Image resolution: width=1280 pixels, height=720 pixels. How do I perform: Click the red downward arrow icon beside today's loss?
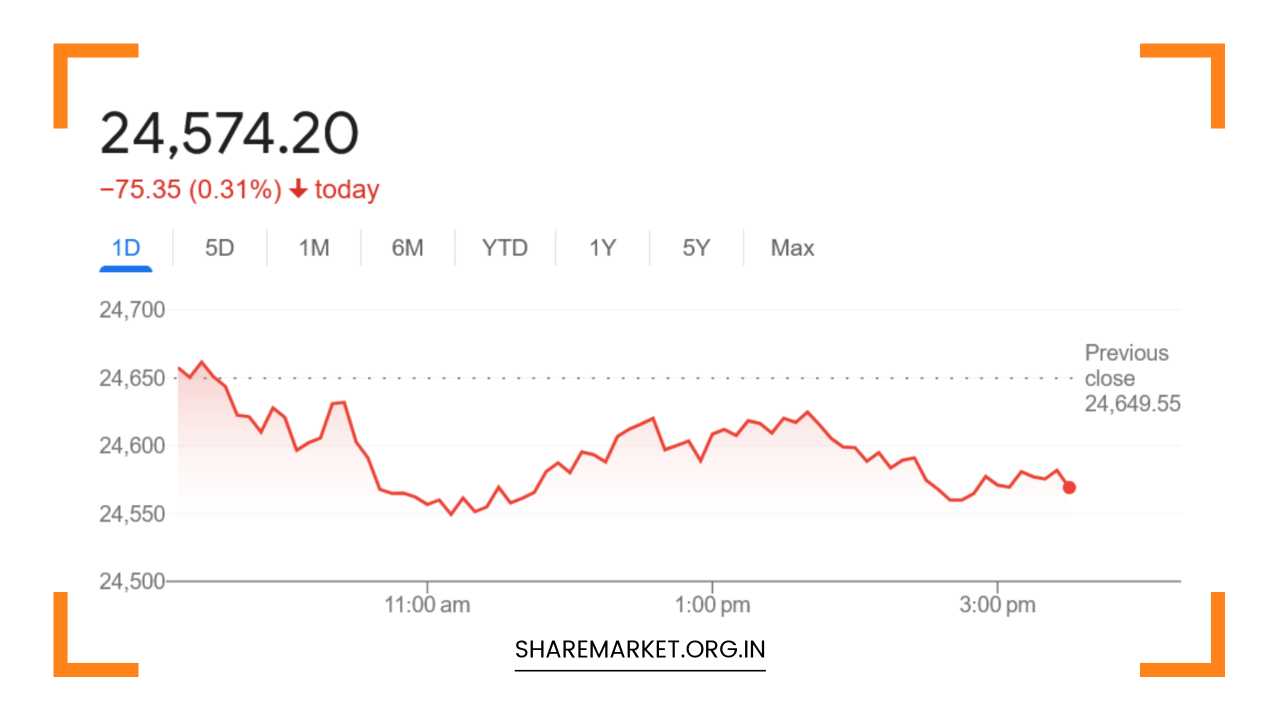click(x=297, y=189)
